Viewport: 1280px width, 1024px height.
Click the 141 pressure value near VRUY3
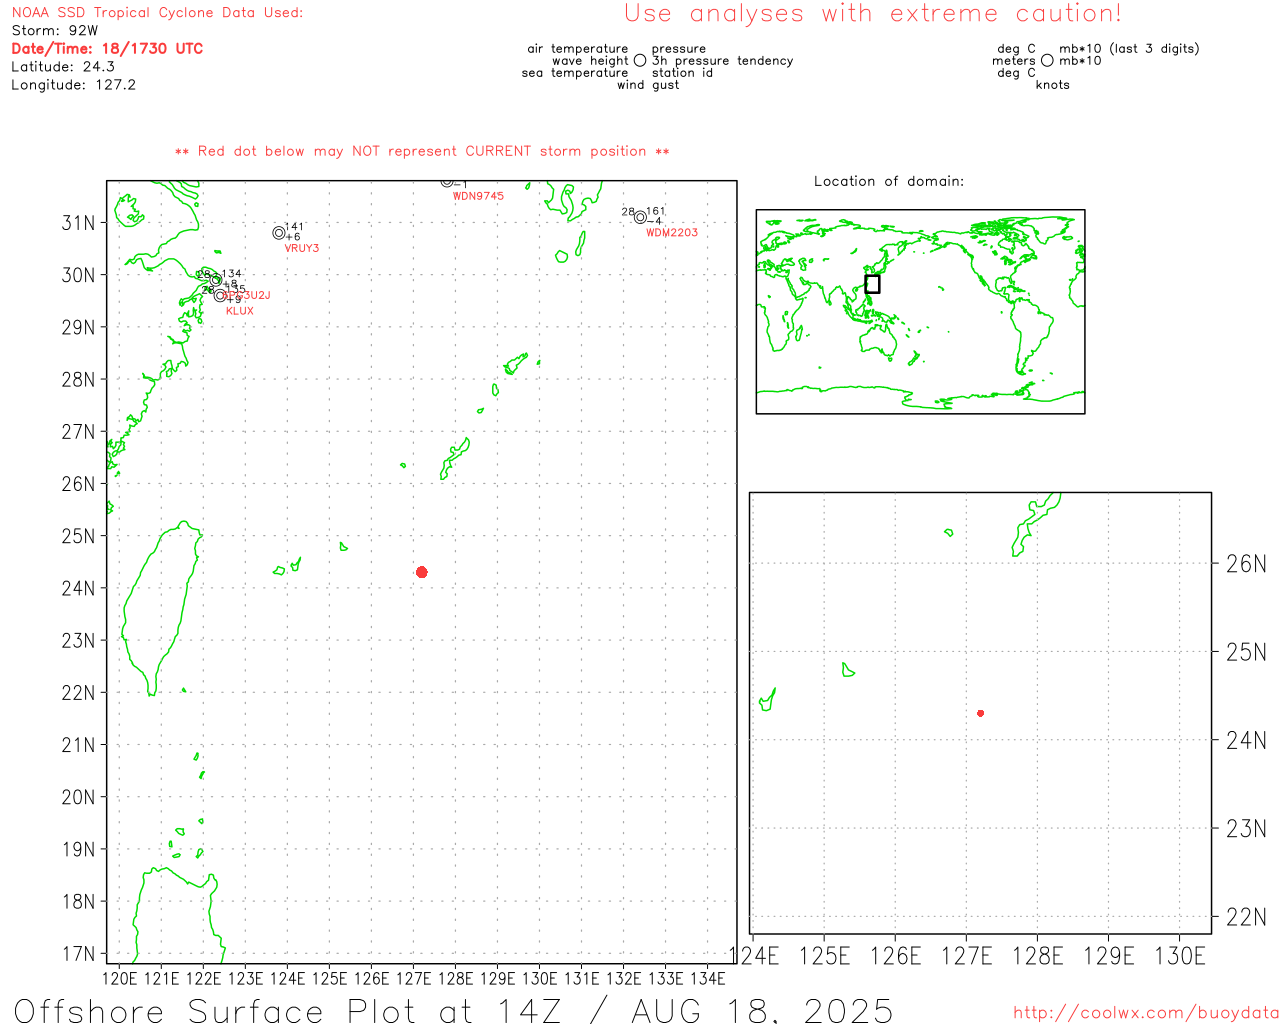click(294, 227)
